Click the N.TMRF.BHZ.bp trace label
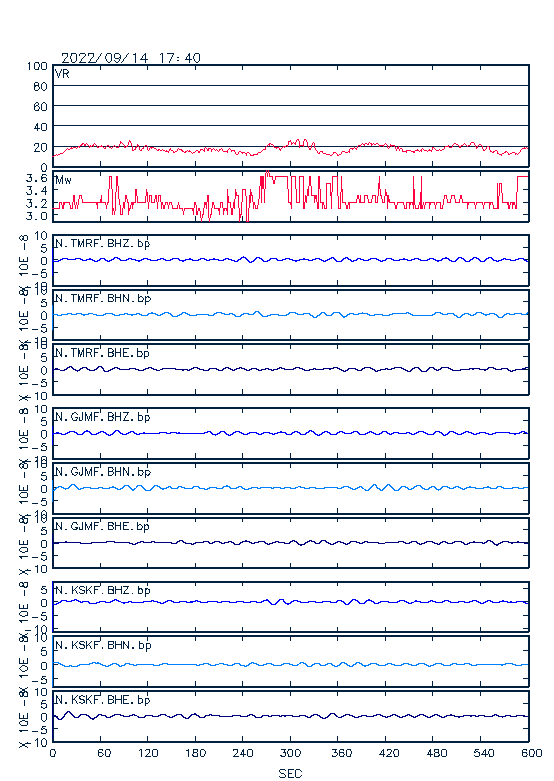 [103, 244]
